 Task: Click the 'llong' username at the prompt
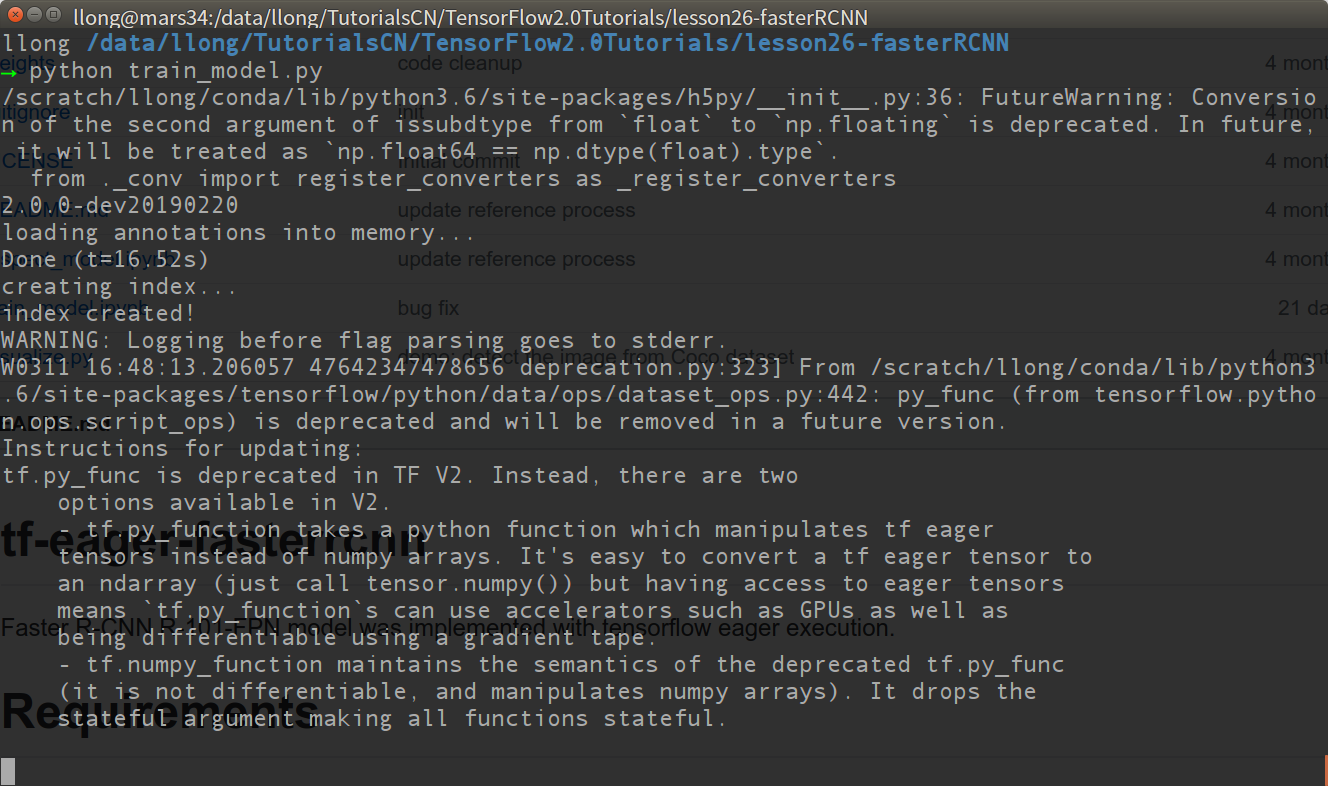coord(36,43)
